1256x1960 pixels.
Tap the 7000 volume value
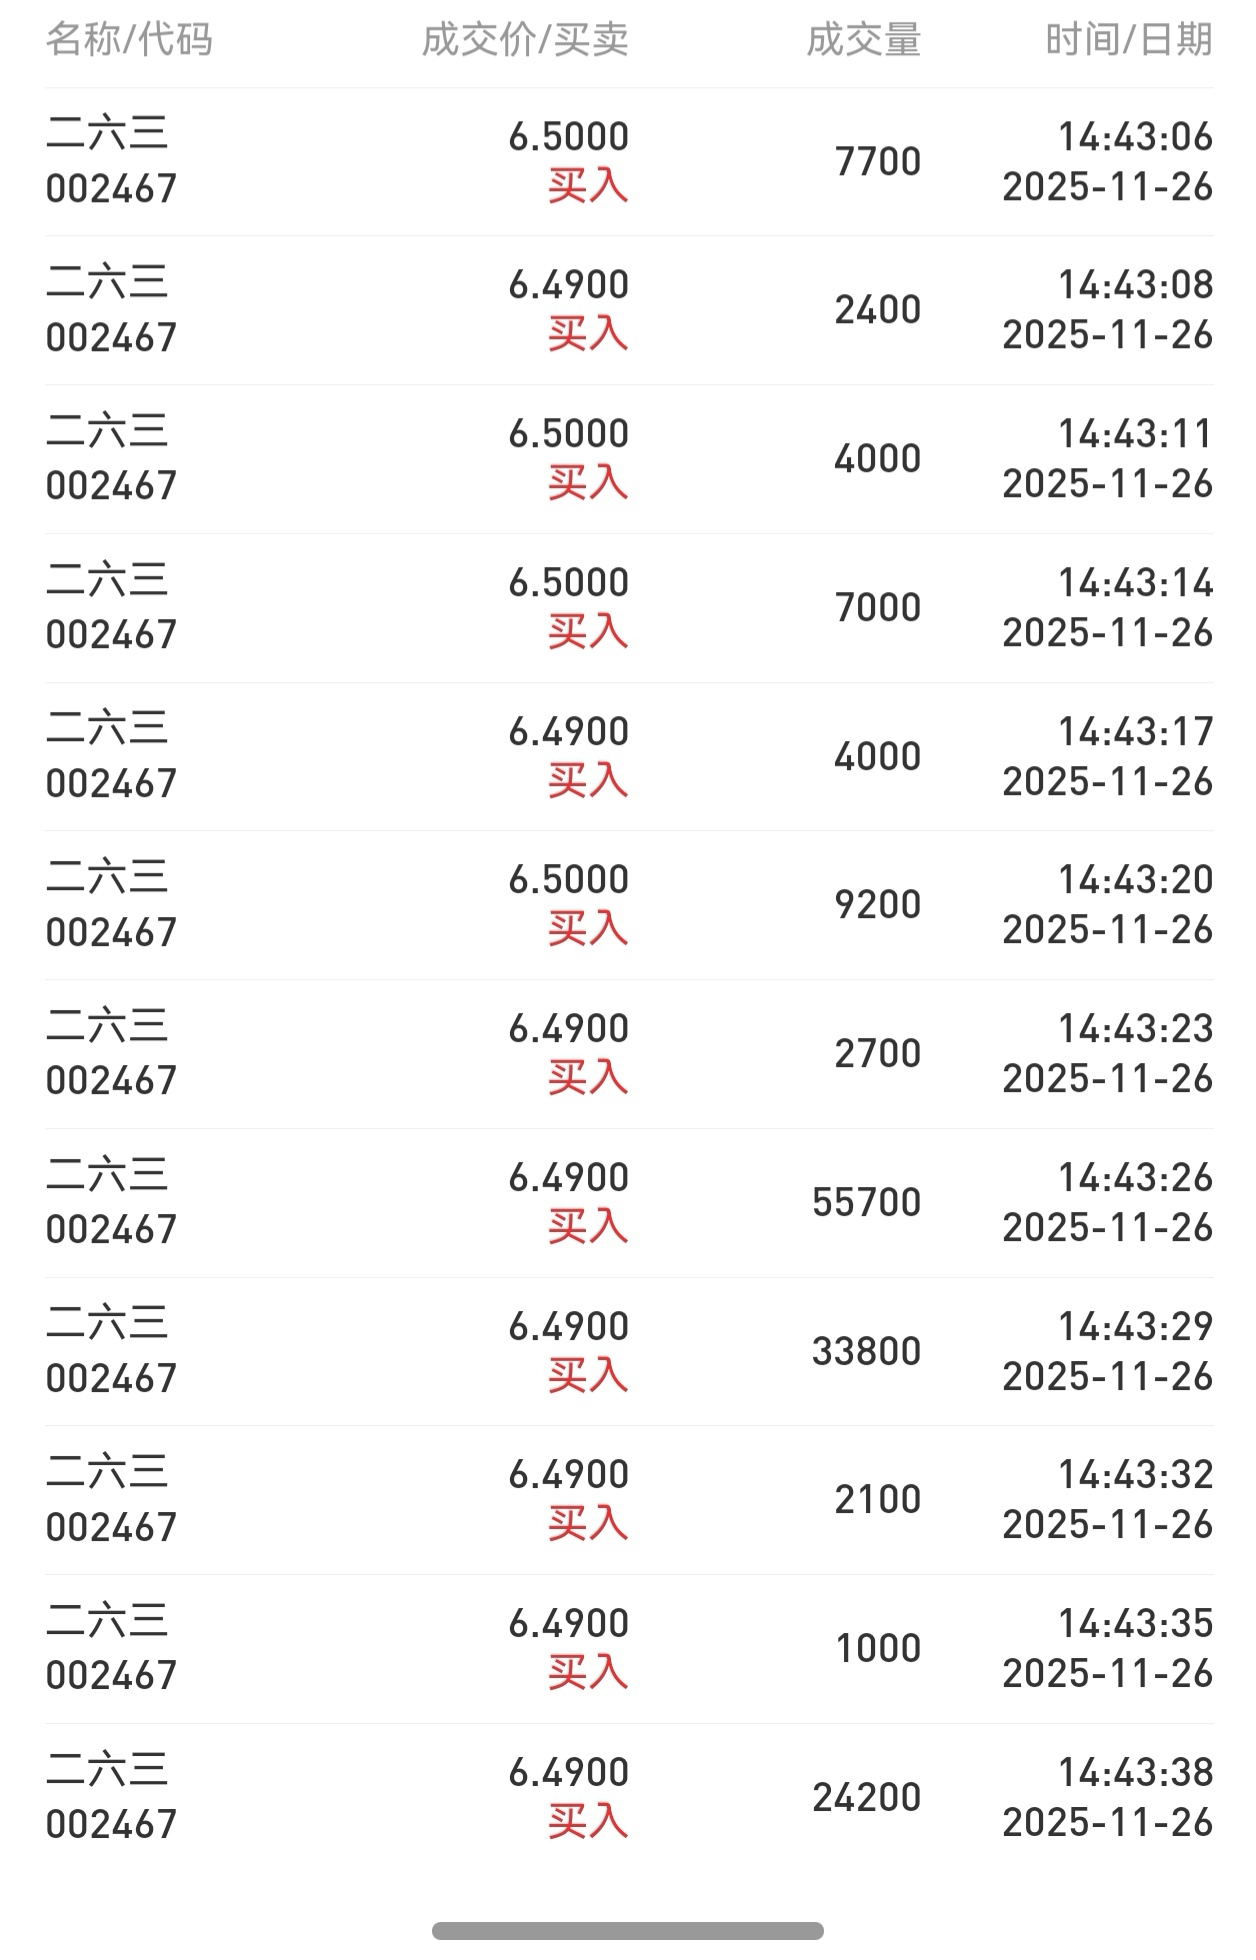pos(877,607)
